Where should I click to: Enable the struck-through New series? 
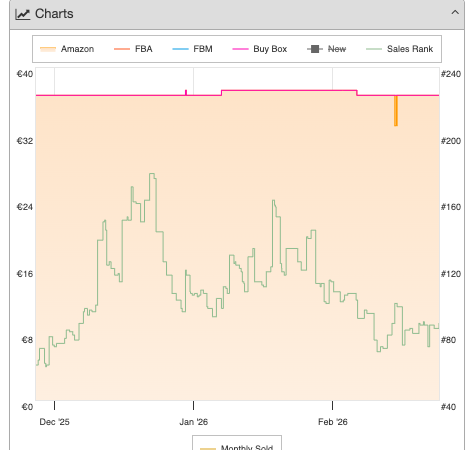pos(327,49)
